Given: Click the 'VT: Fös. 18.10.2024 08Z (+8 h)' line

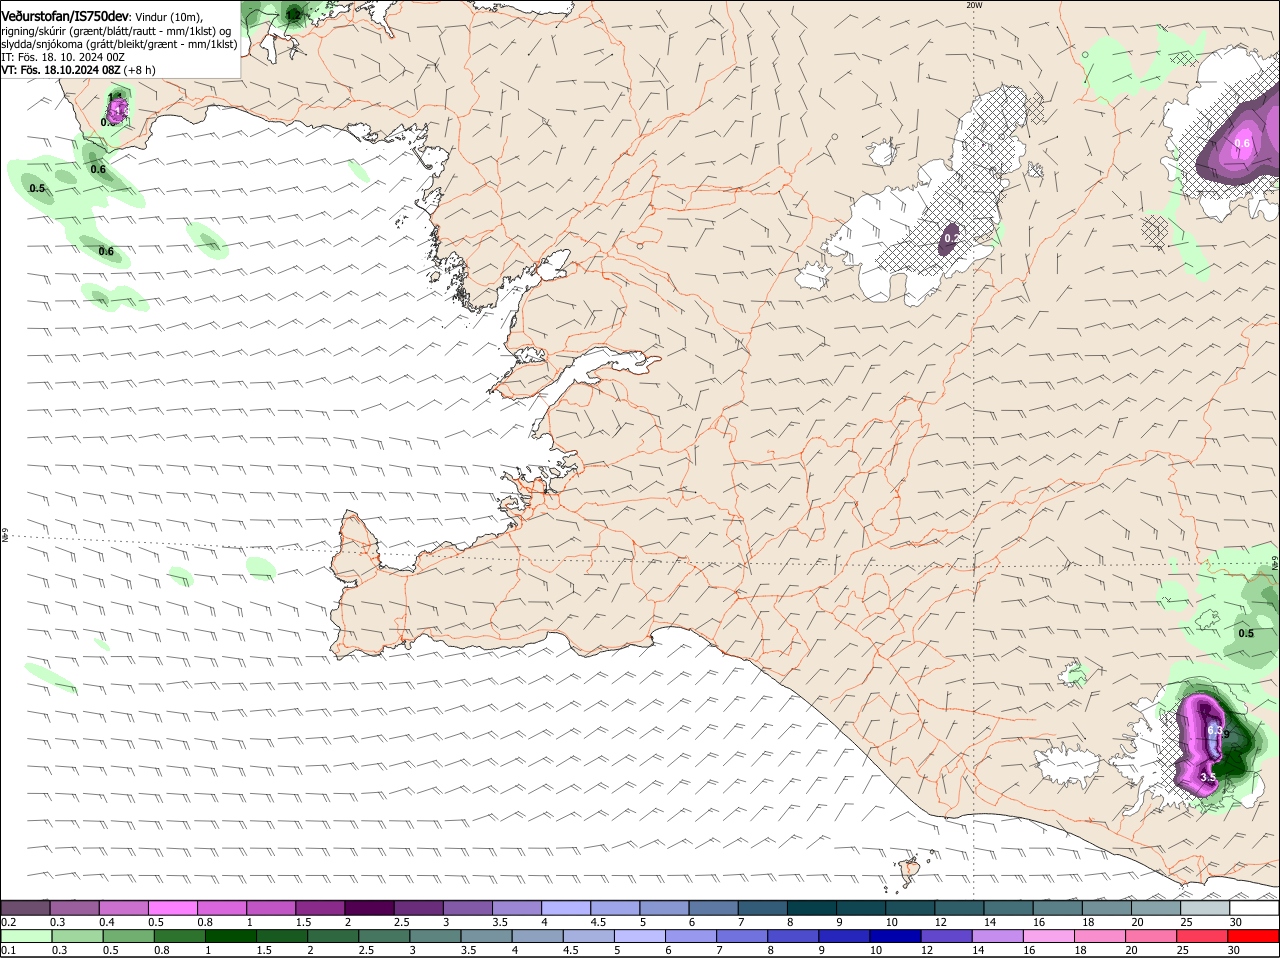Looking at the screenshot, I should (x=78, y=70).
